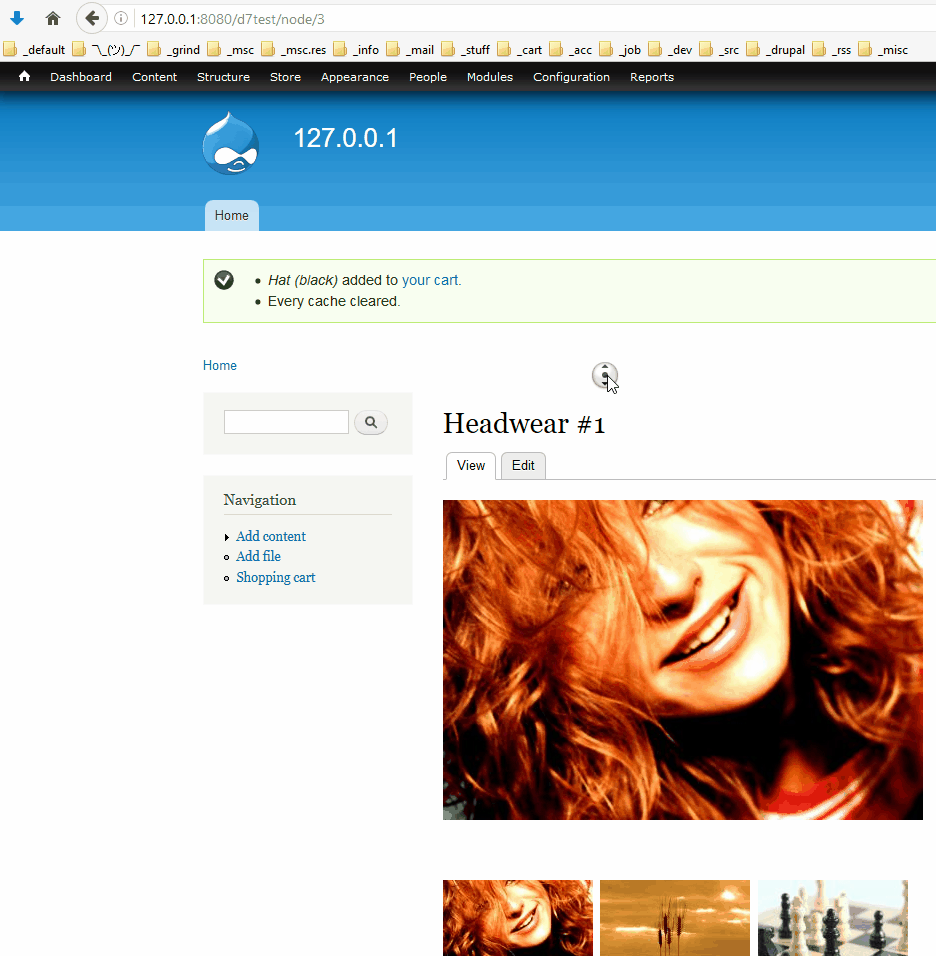Open the _drupal bookmarks folder
936x956 pixels.
776,50
